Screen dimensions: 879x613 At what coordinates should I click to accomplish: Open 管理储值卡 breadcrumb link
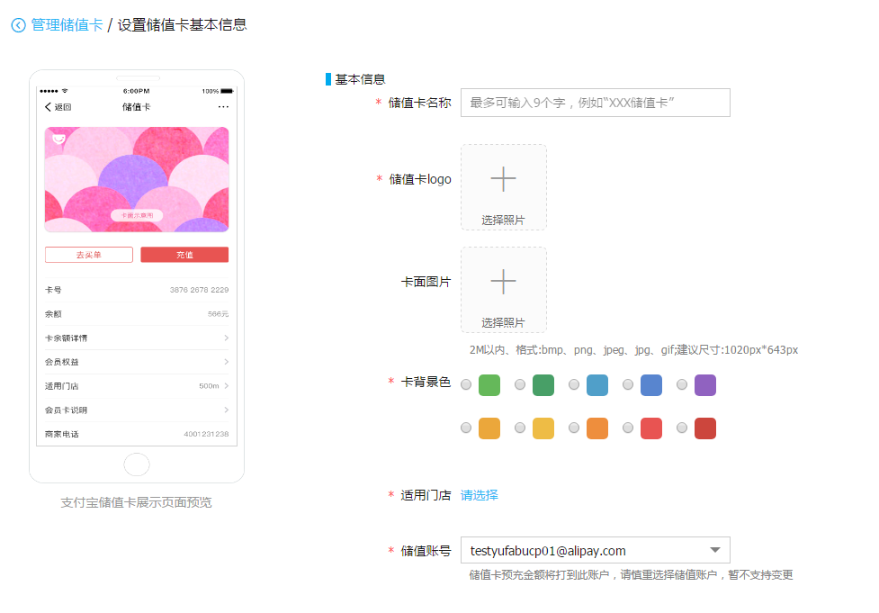[67, 25]
